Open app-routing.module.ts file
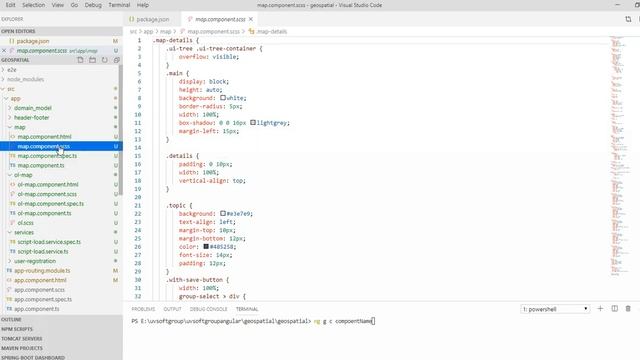The width and height of the screenshot is (640, 360). coord(42,271)
